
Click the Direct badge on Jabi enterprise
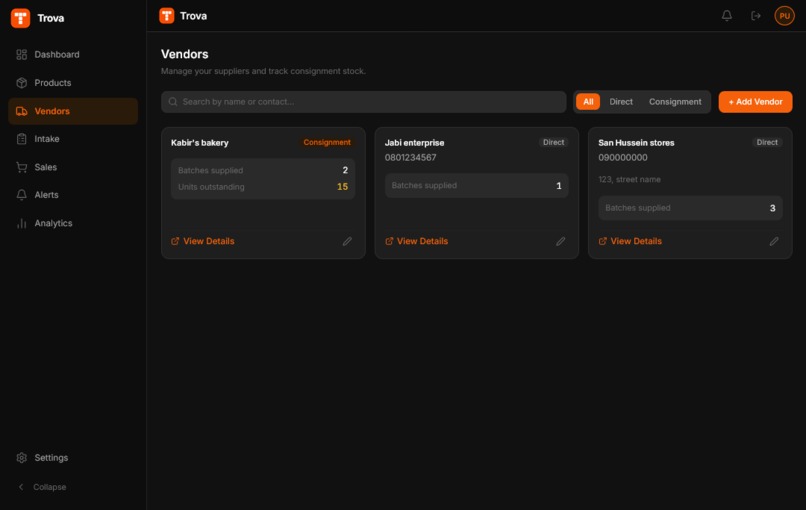tap(554, 142)
